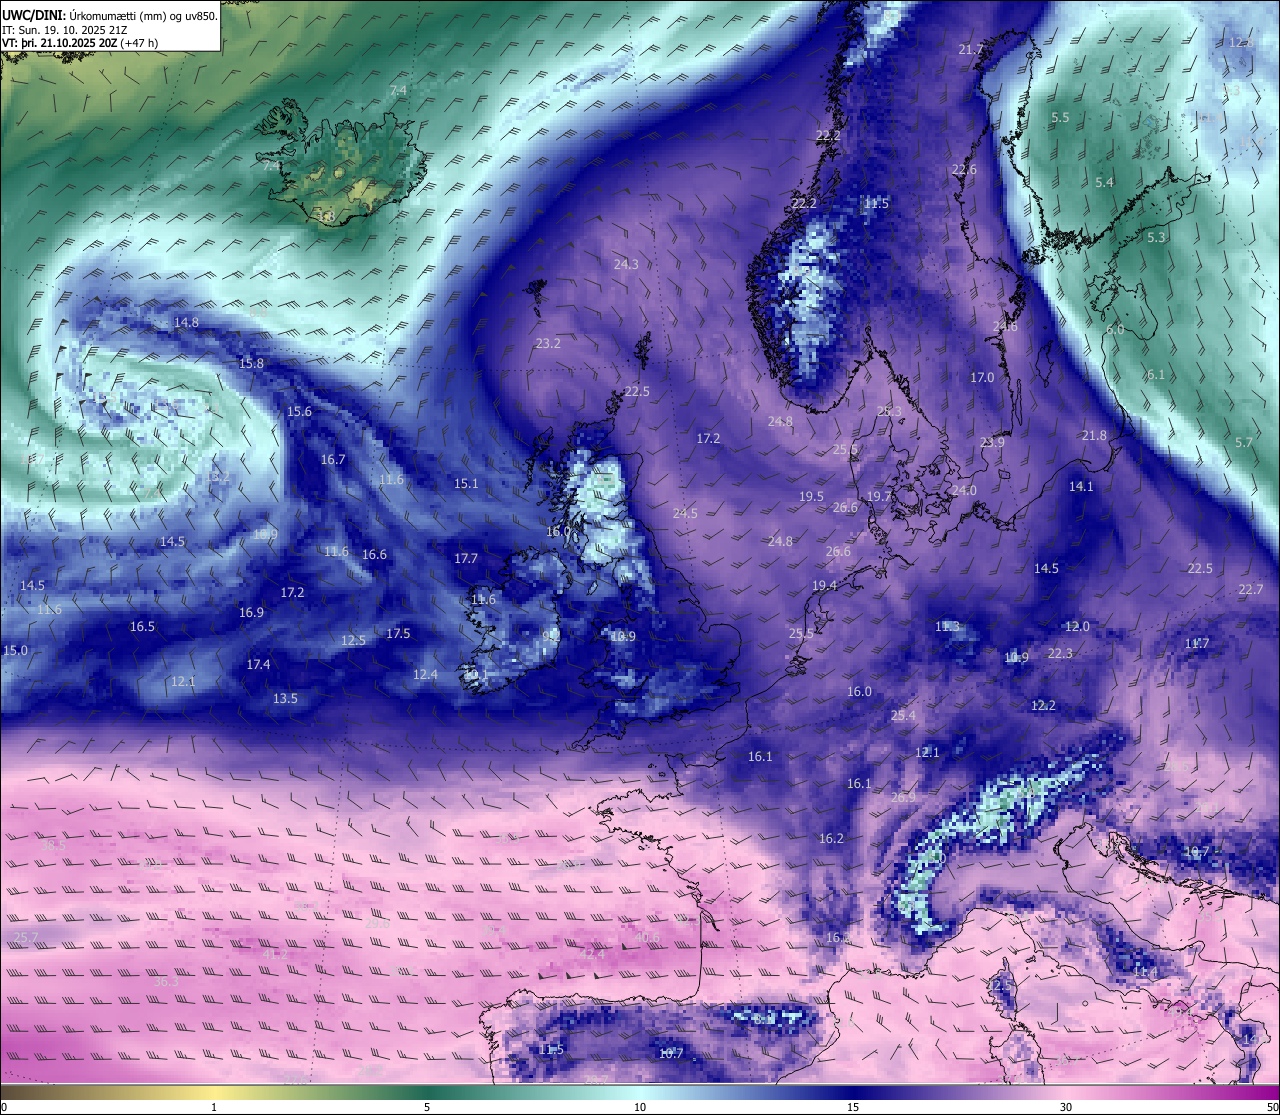Select the map value 5.4
This screenshot has height=1115, width=1280.
[1104, 183]
